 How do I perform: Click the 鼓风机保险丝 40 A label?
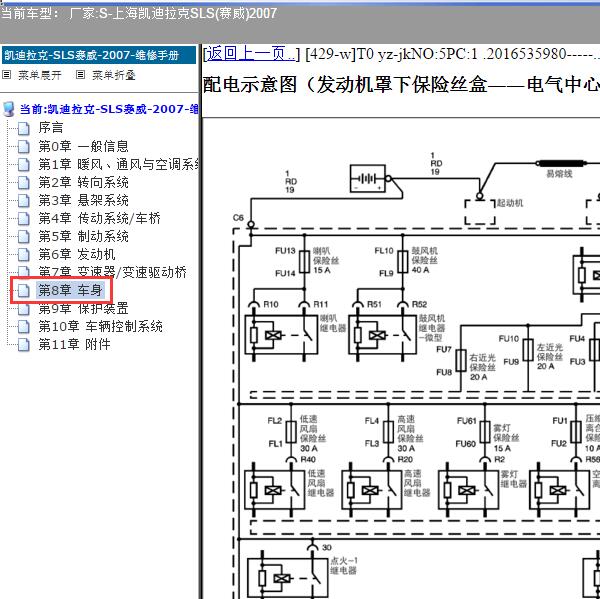pyautogui.click(x=424, y=260)
